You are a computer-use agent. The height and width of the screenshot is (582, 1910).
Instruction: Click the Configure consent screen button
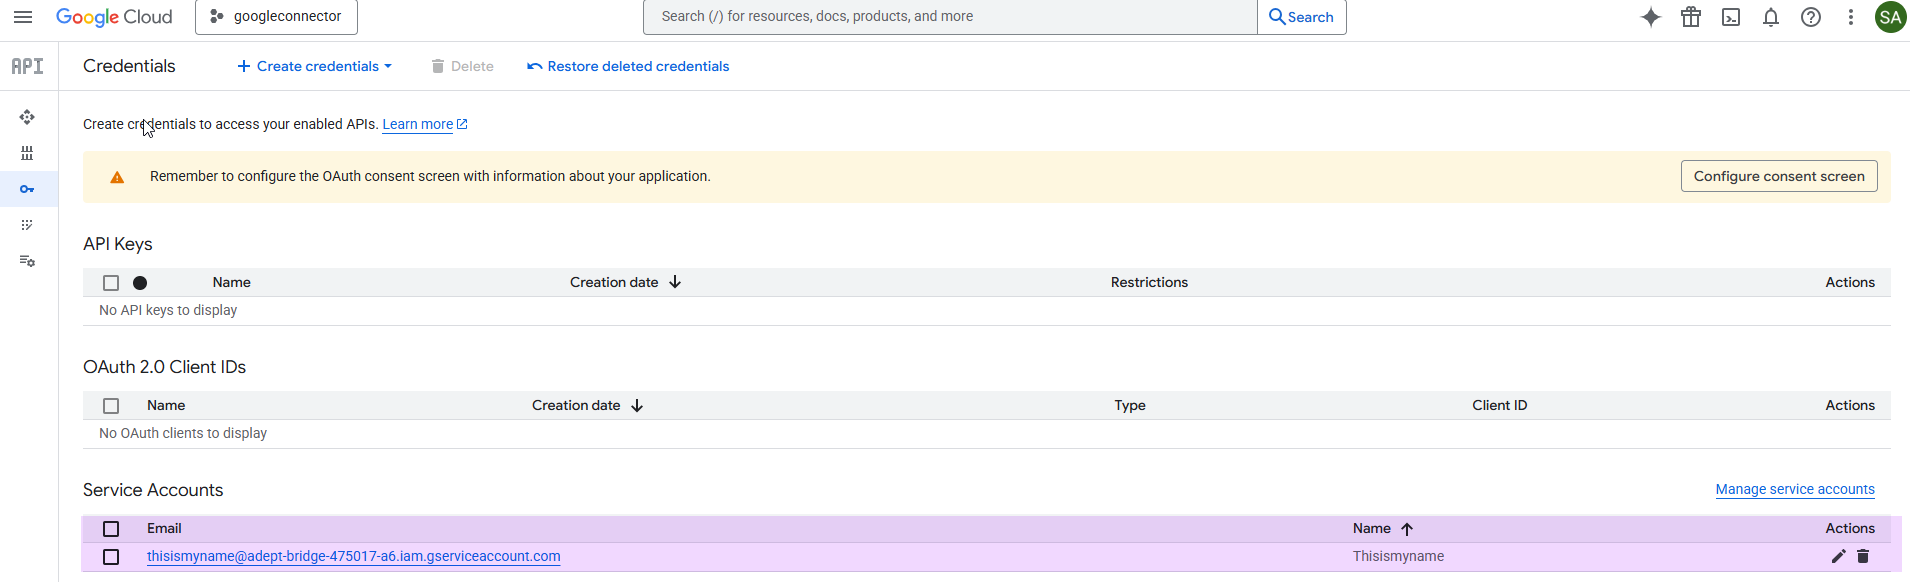[x=1778, y=176]
